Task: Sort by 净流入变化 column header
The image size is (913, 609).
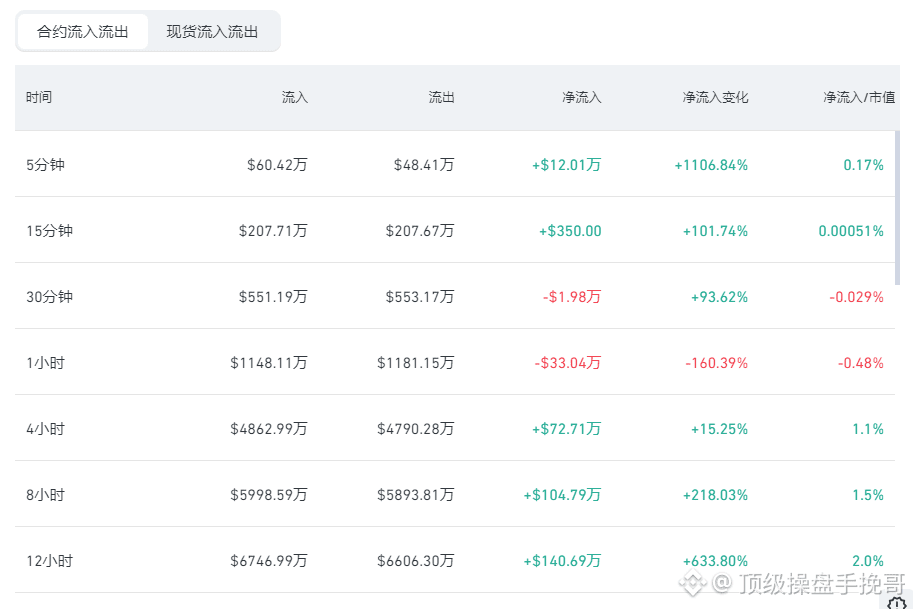Action: [716, 97]
